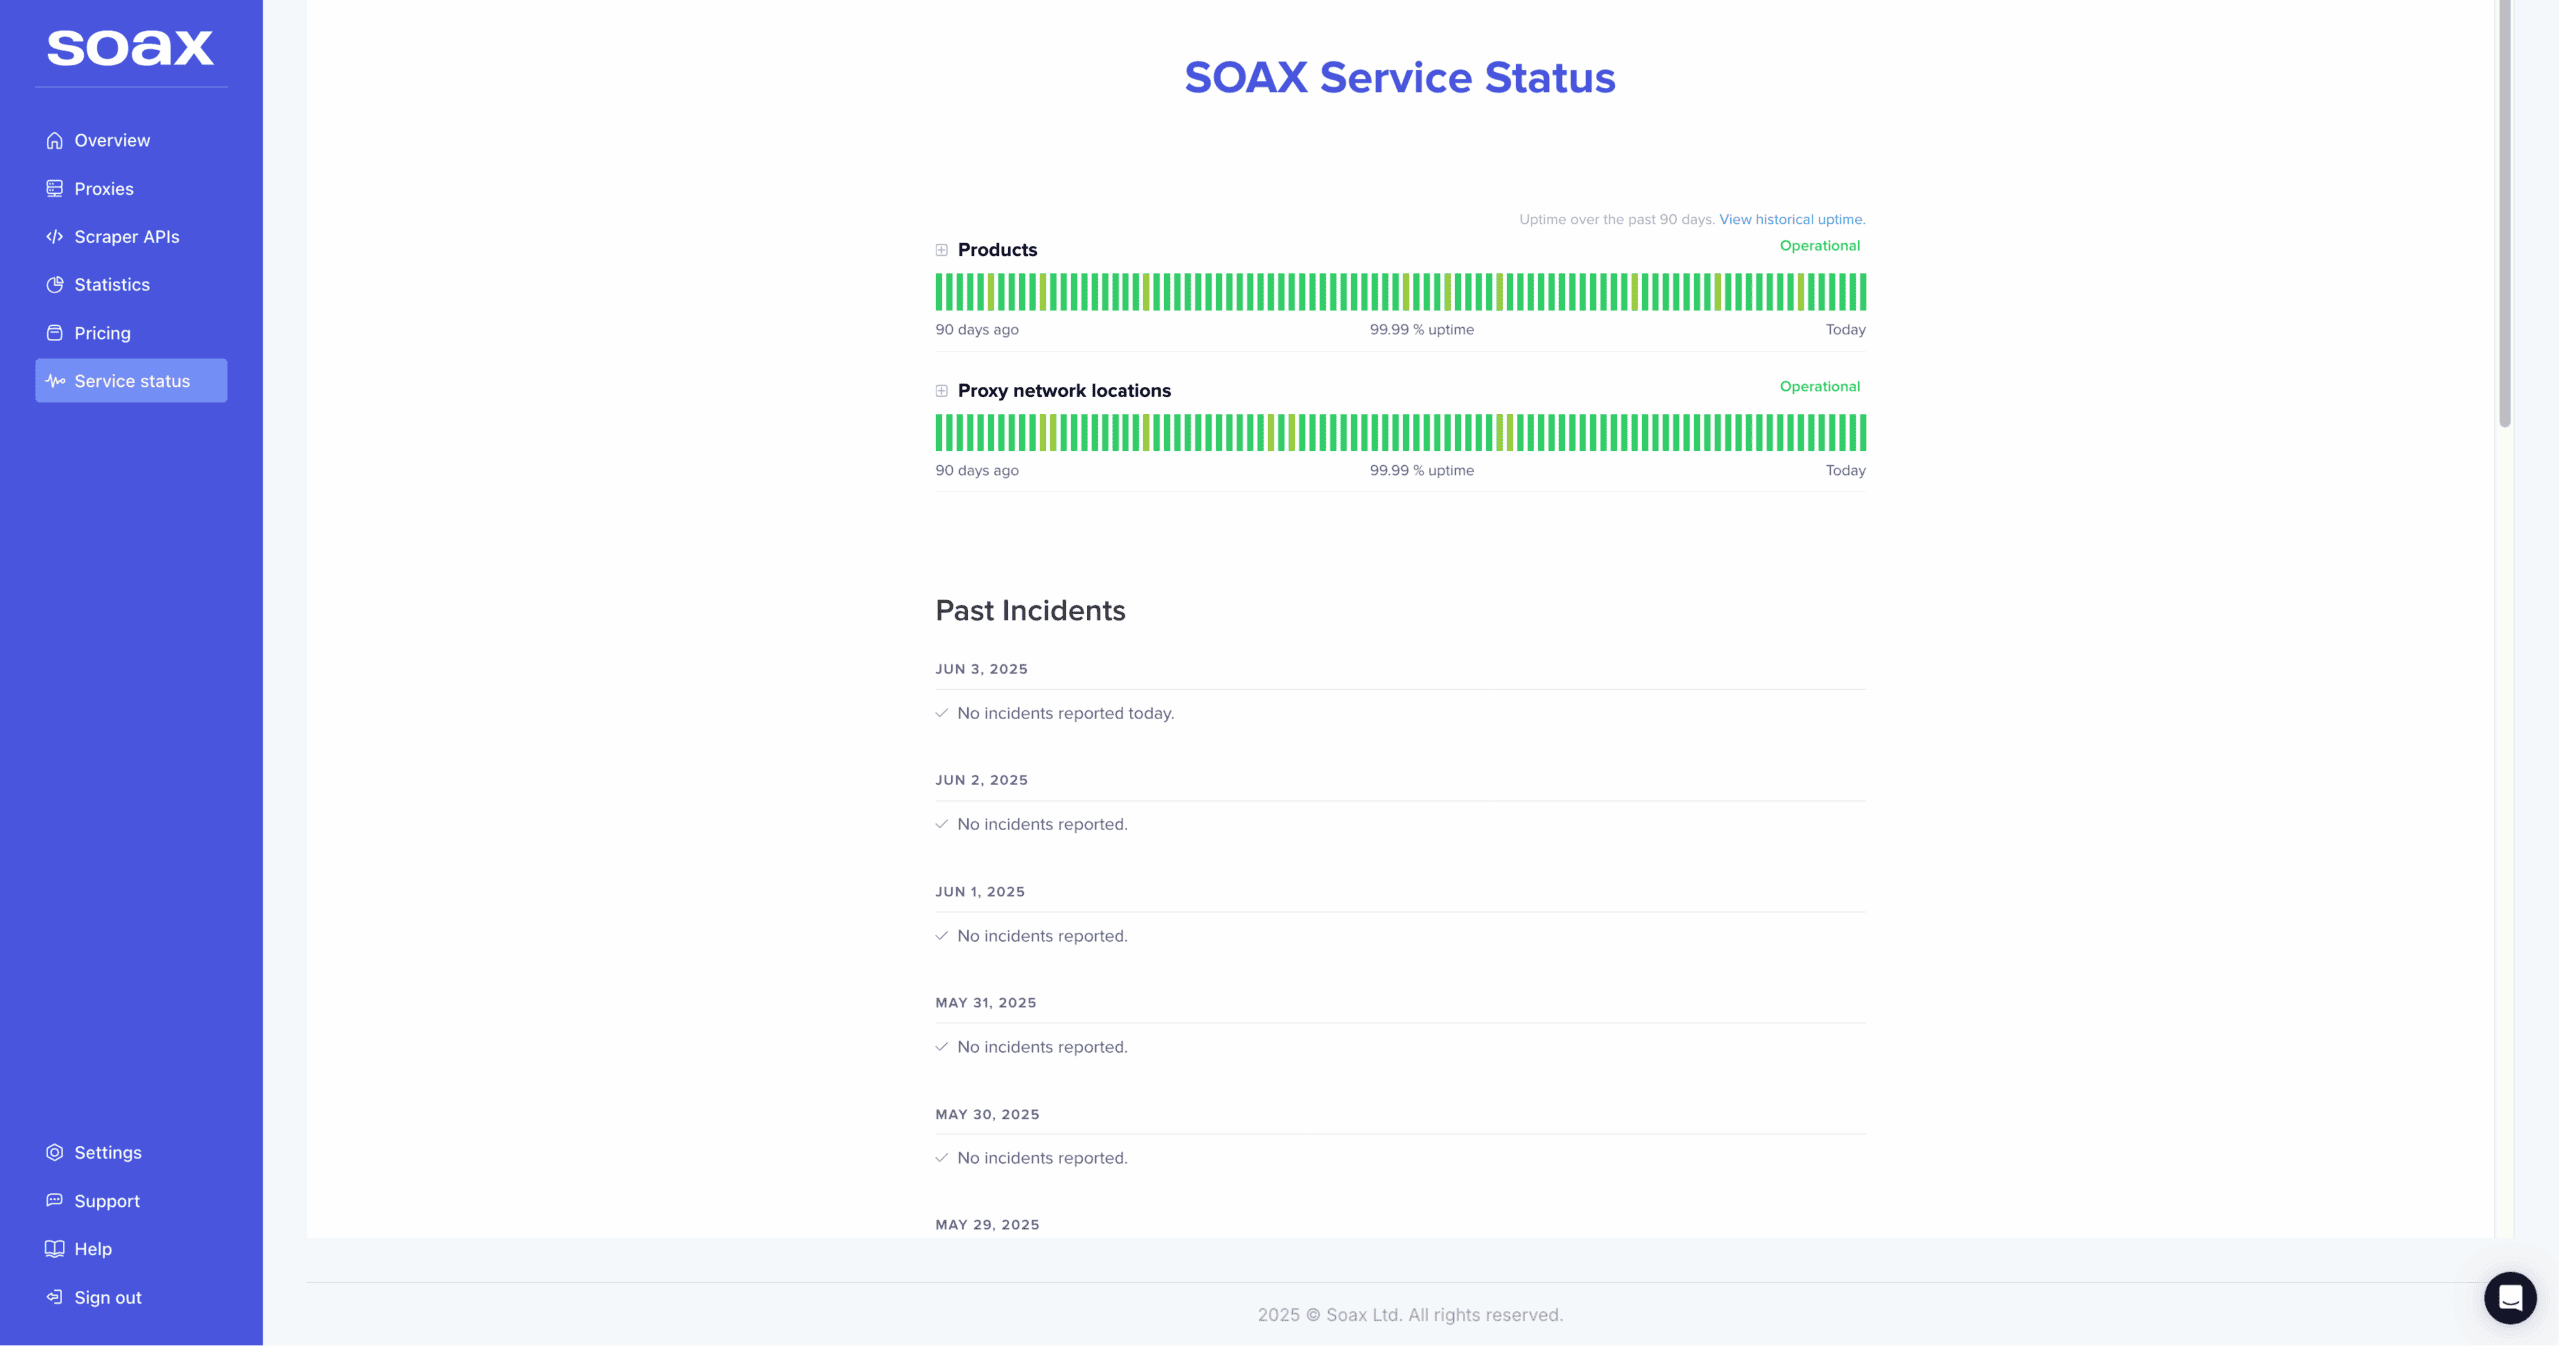This screenshot has height=1346, width=2560.
Task: Open the Help menu entry
Action: point(131,1248)
